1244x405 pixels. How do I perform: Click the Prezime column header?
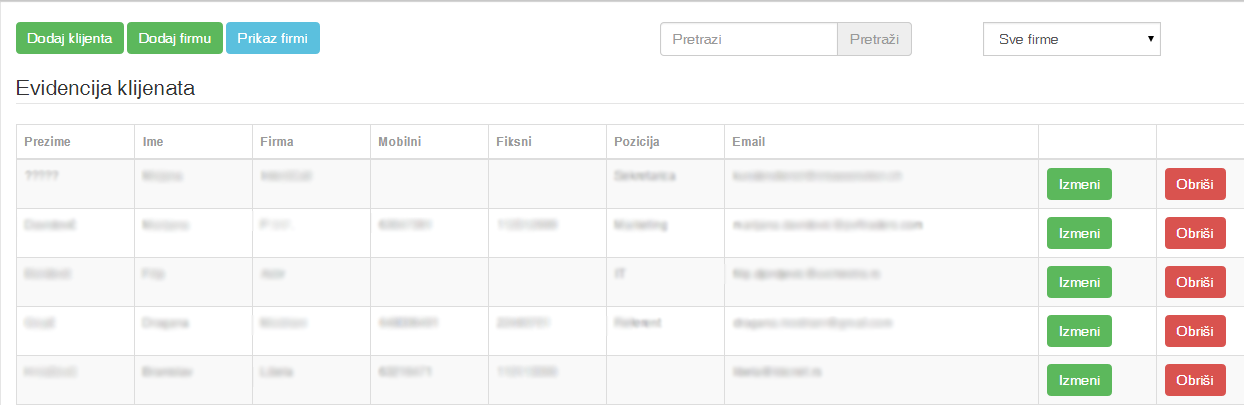pyautogui.click(x=47, y=142)
